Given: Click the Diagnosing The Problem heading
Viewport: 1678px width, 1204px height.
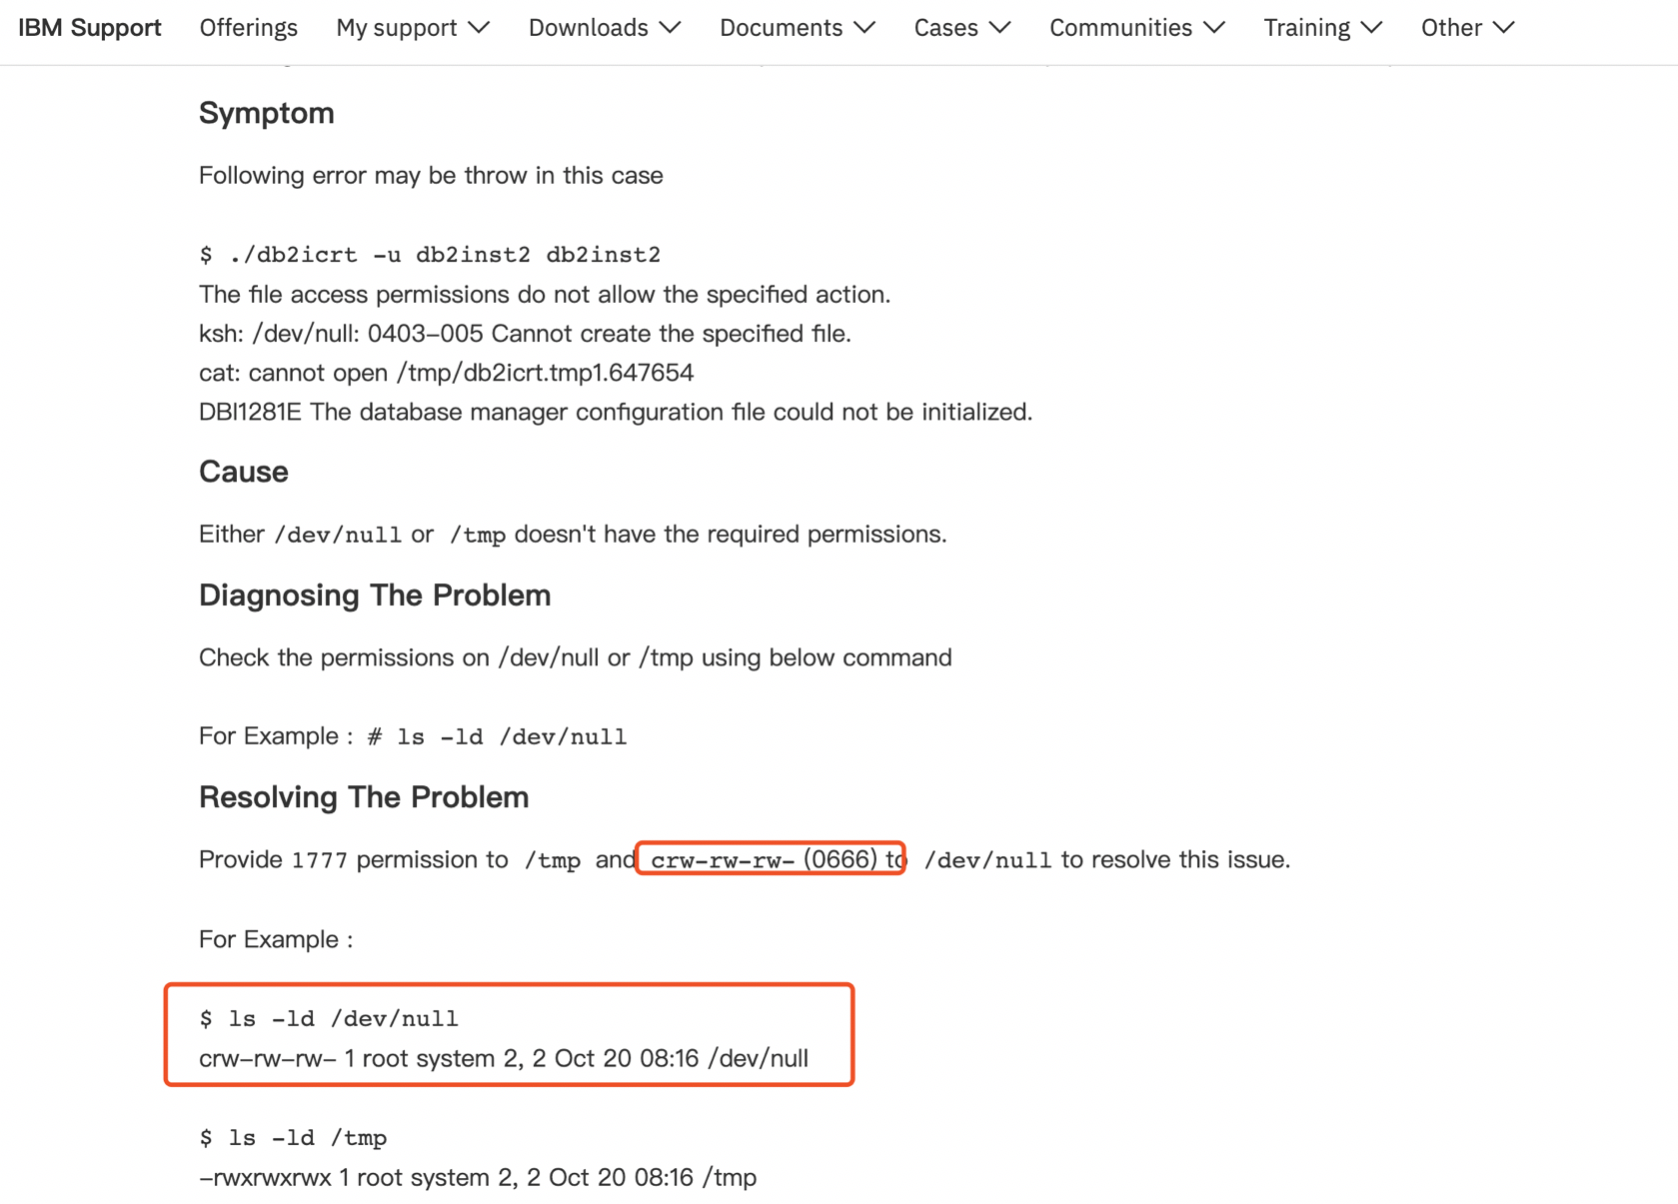Looking at the screenshot, I should 375,595.
